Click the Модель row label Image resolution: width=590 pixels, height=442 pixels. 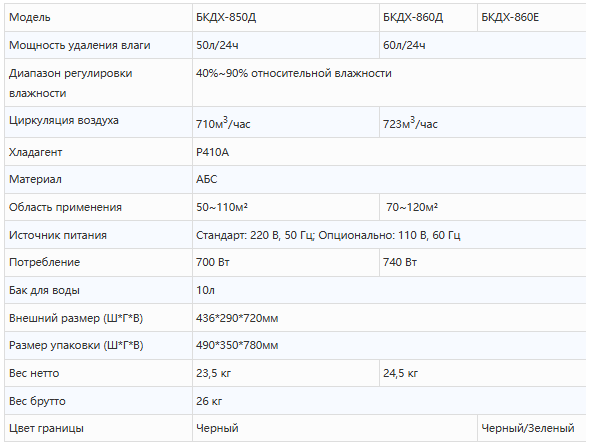click(29, 17)
